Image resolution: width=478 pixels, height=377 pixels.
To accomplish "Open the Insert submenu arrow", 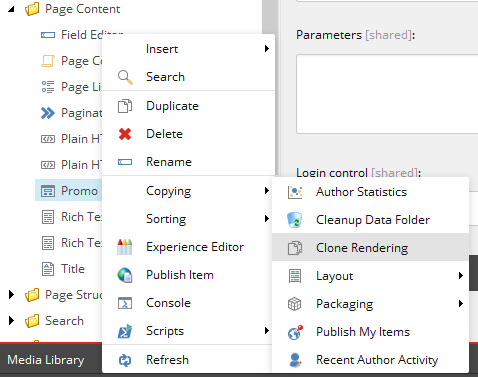I will (x=267, y=49).
